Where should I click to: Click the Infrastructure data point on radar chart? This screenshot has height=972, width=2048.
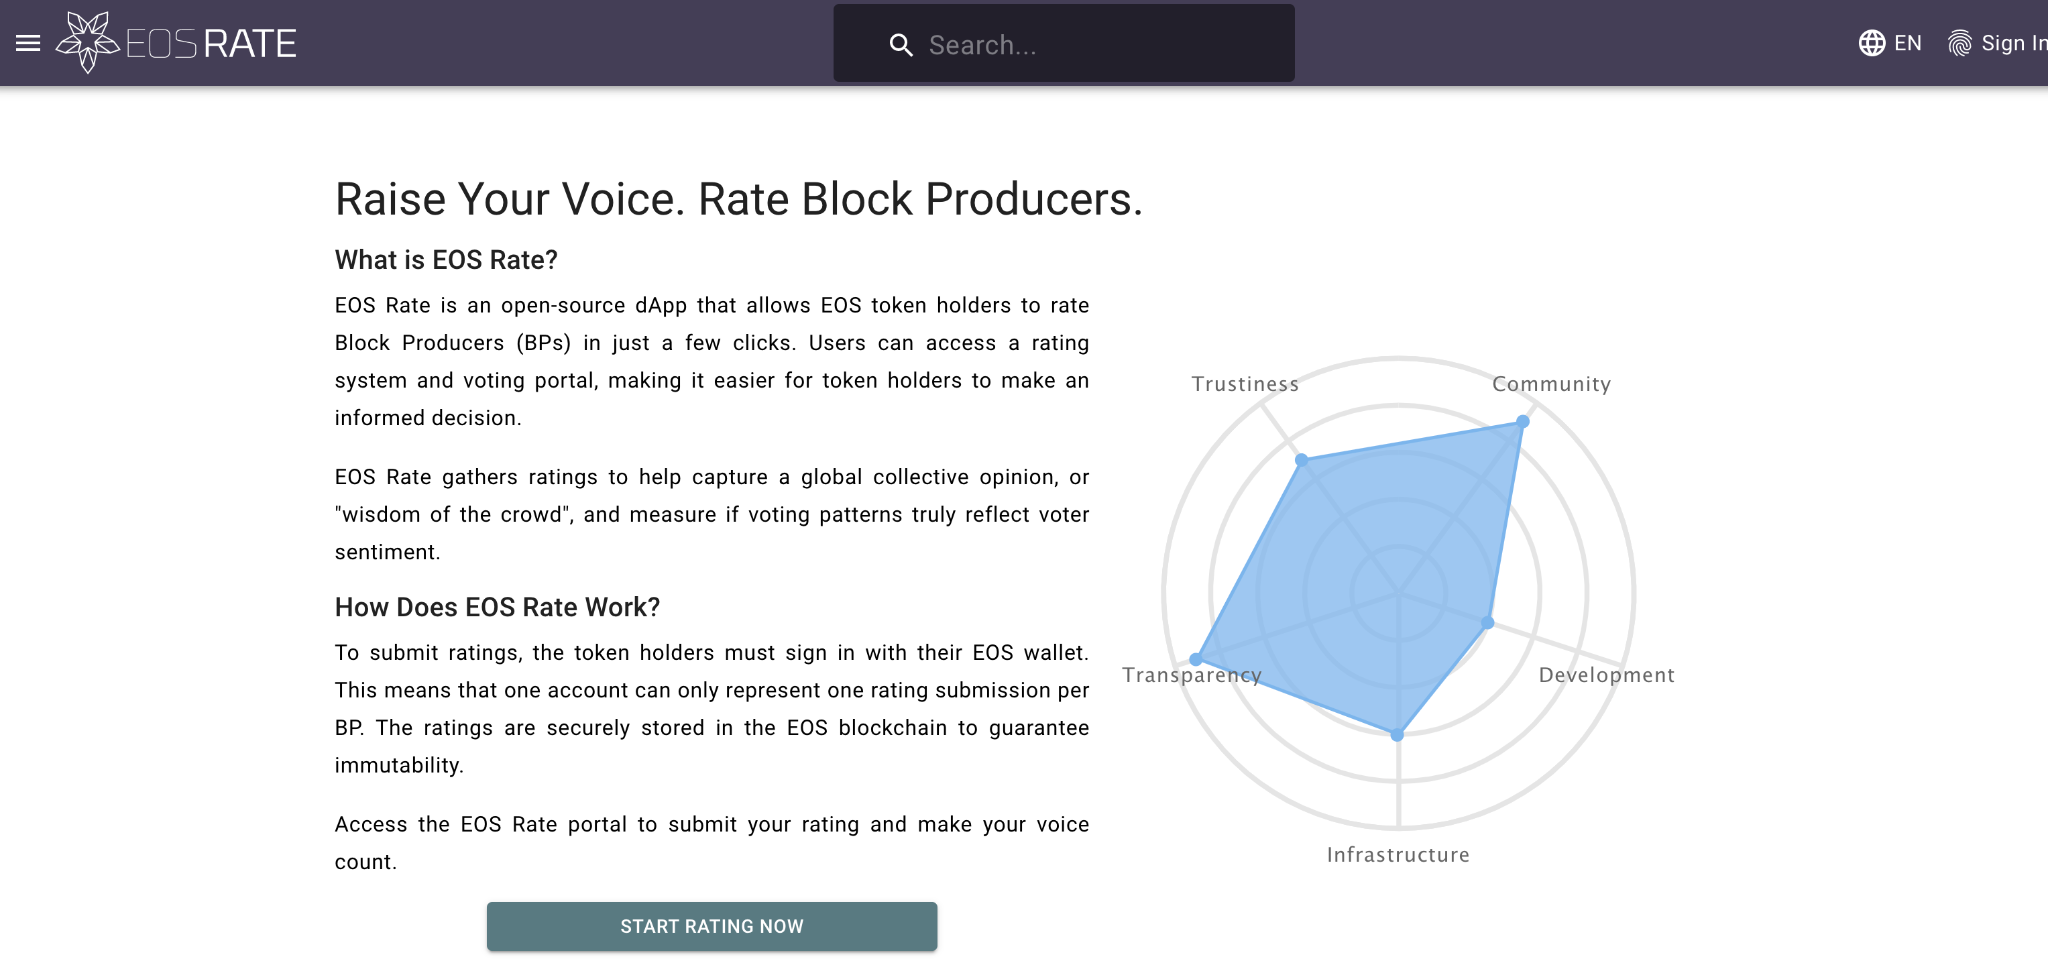pos(1397,735)
